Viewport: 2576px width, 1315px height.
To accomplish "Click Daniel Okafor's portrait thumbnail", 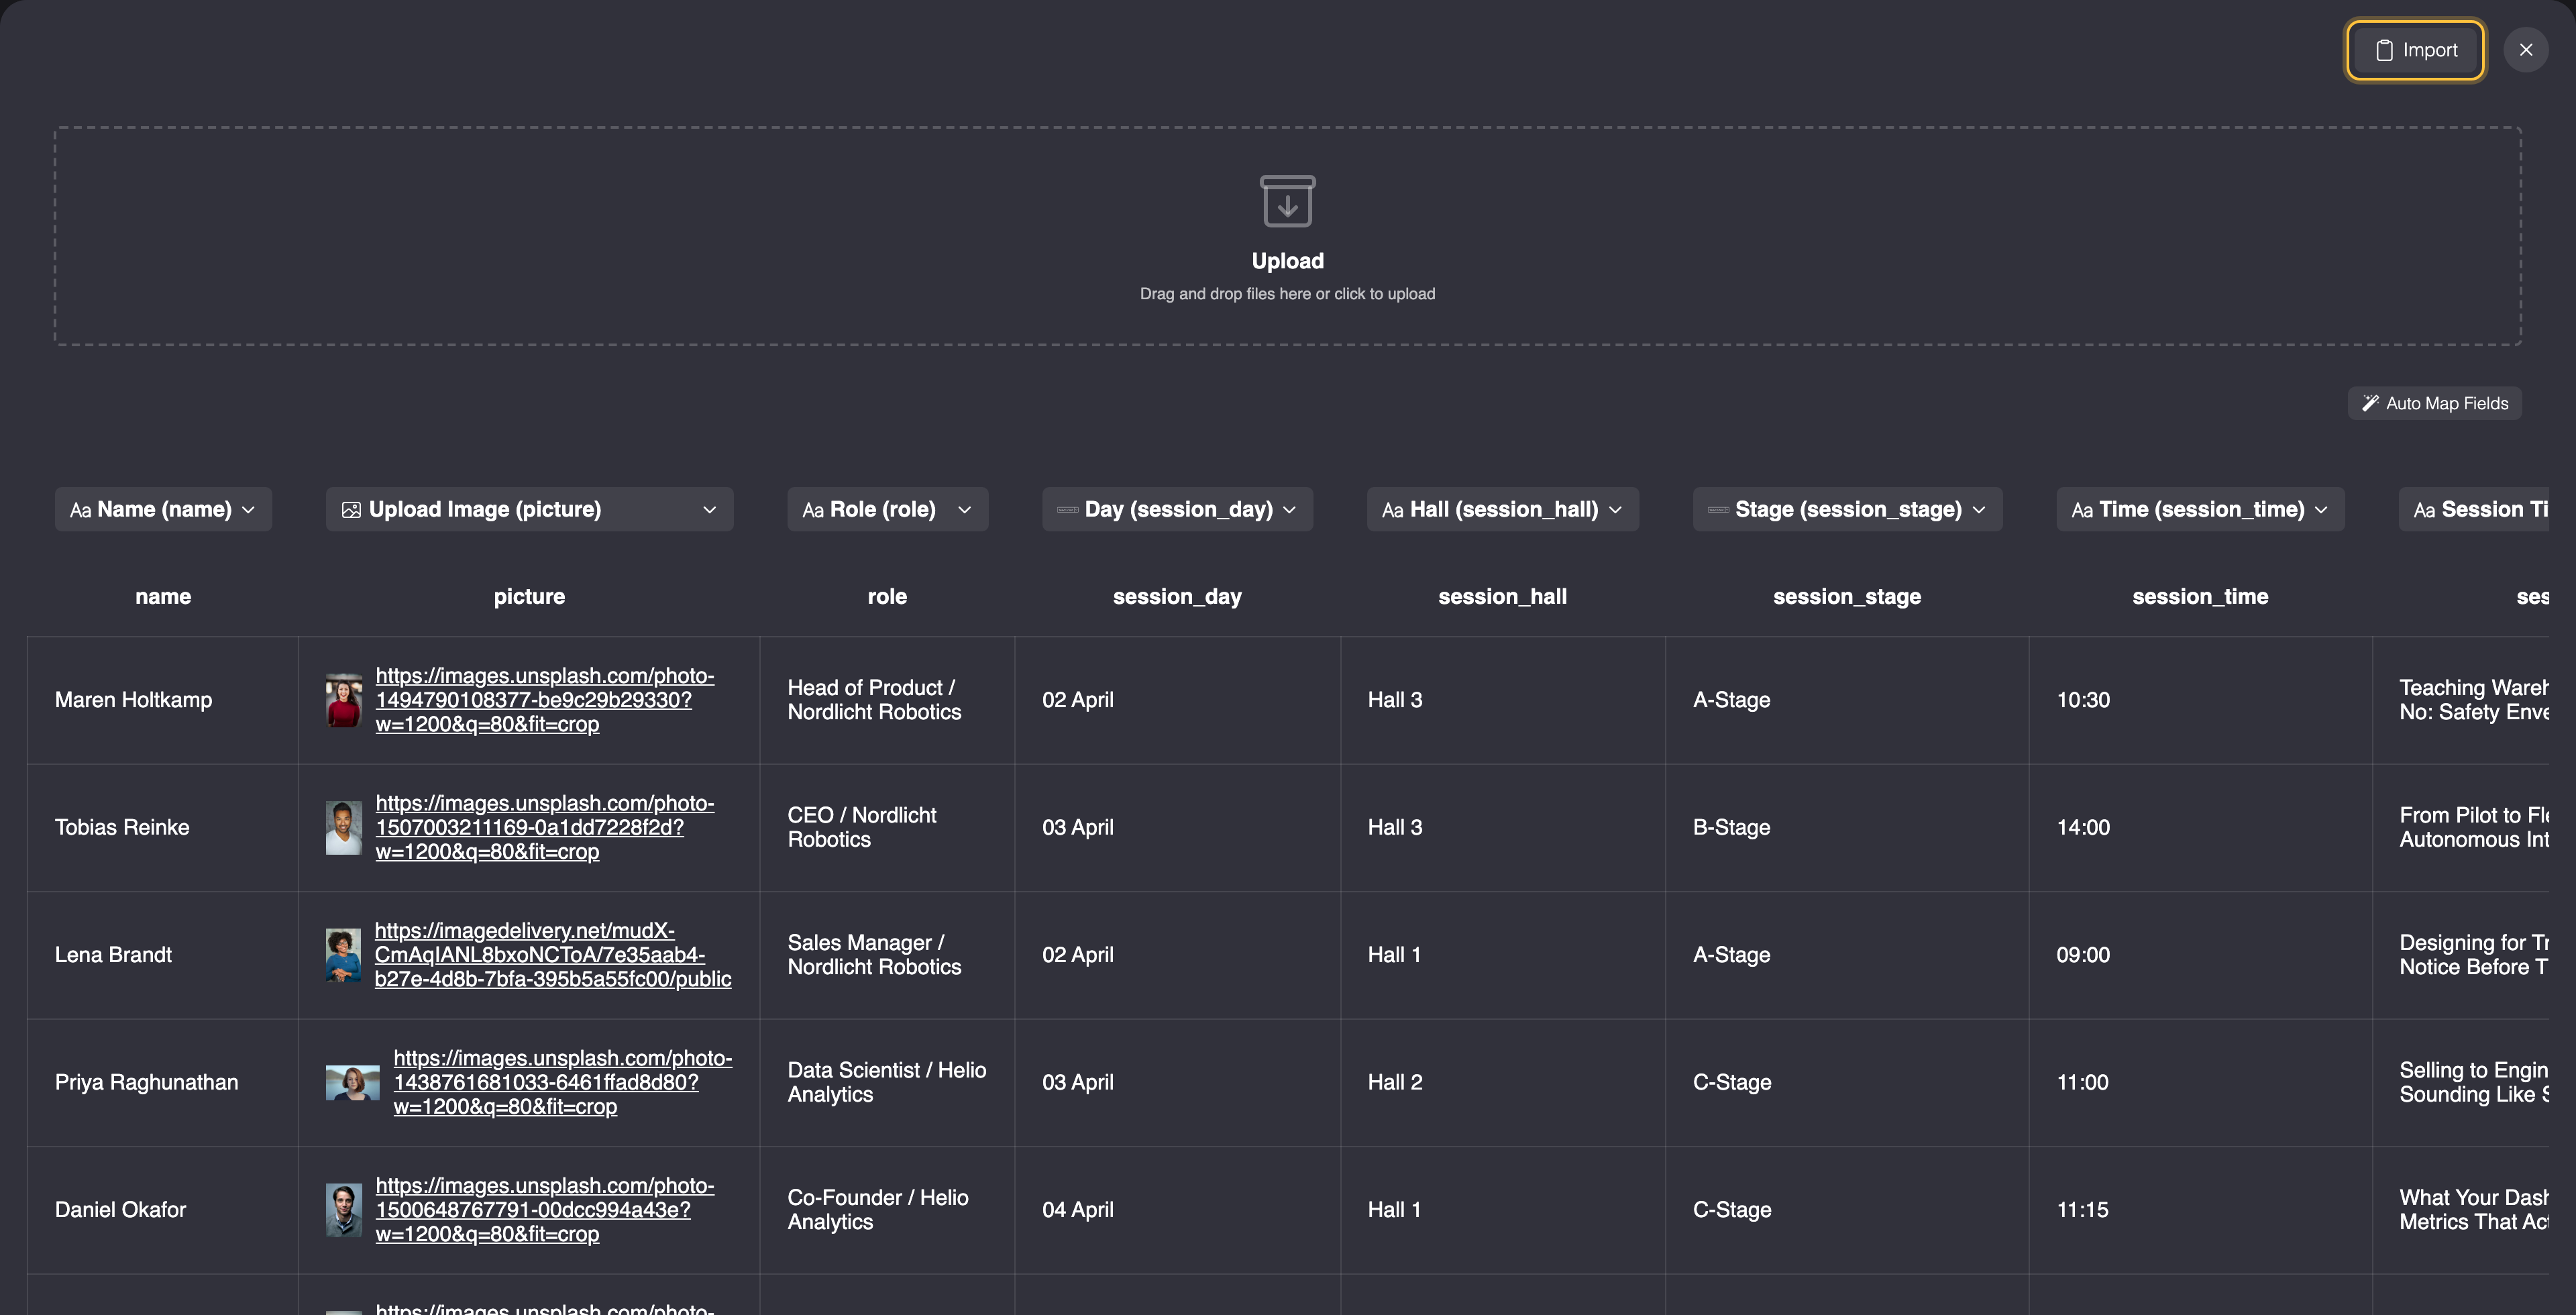I will tap(343, 1210).
